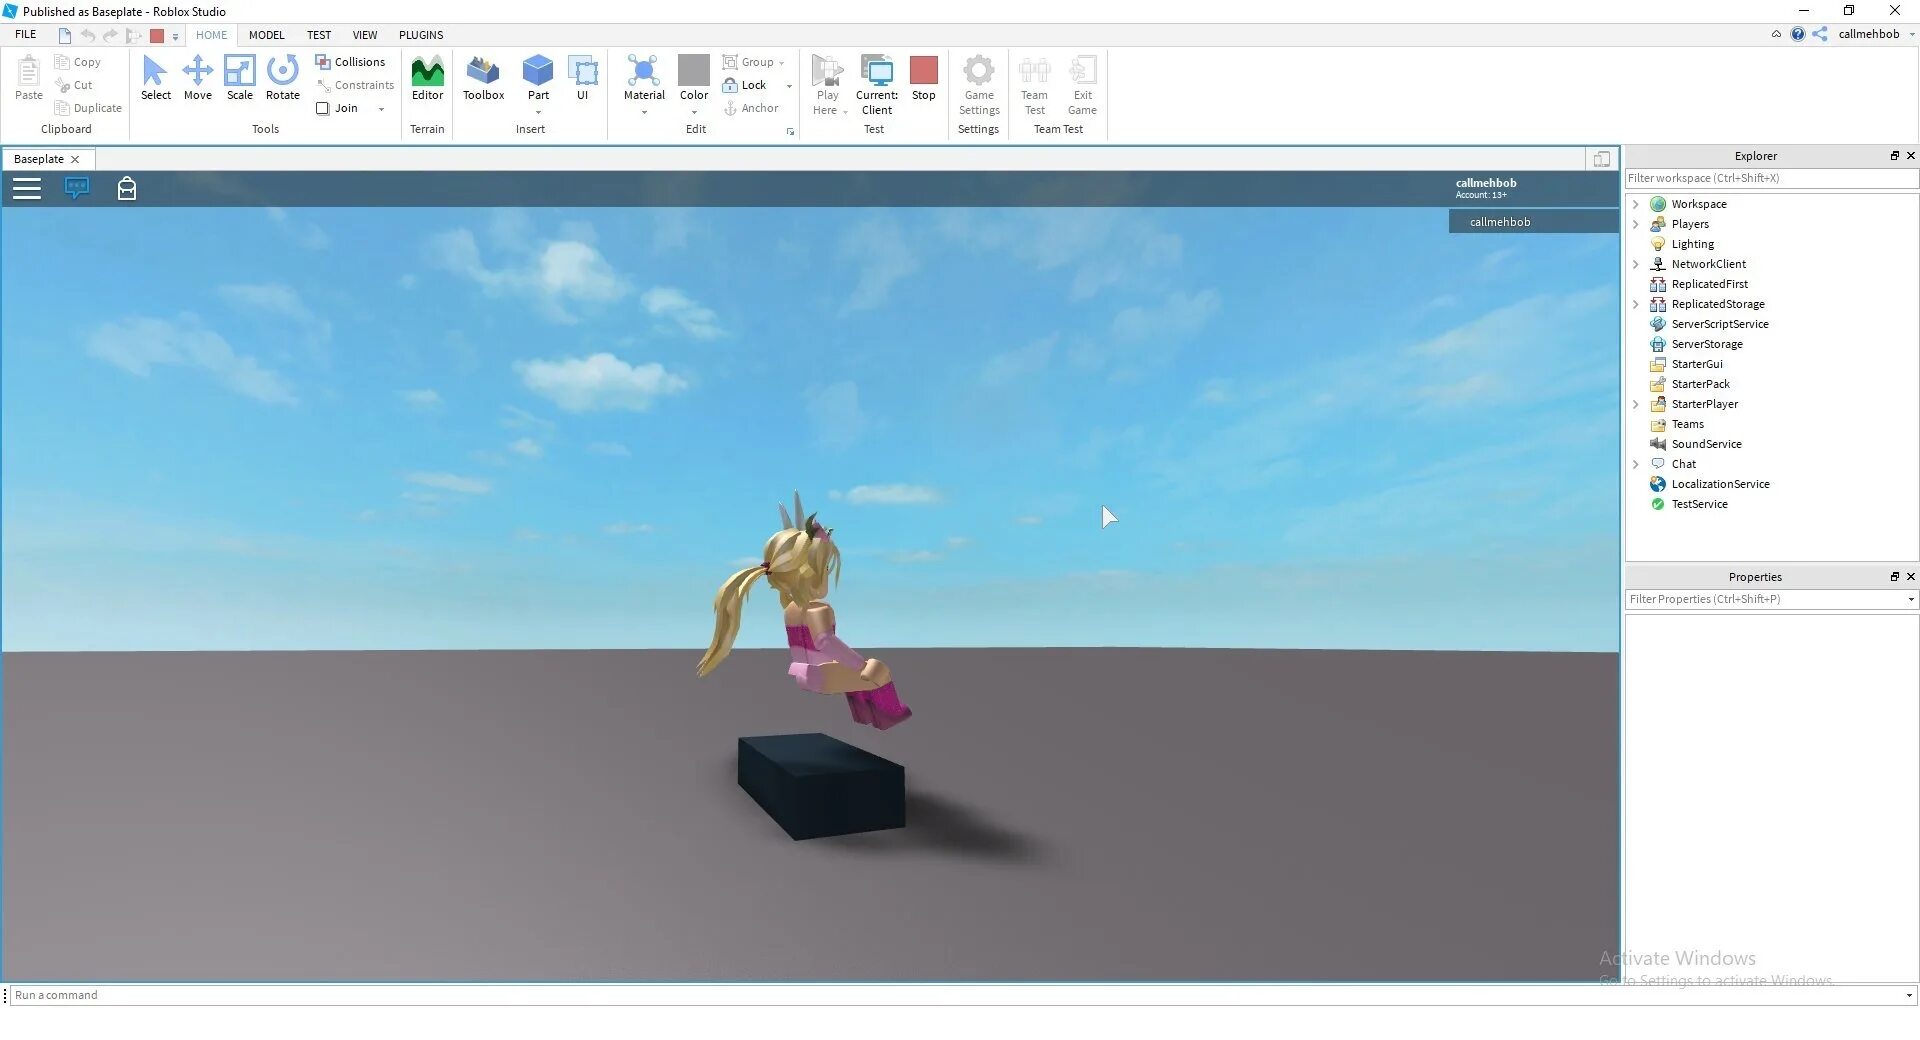This screenshot has height=1040, width=1920.
Task: Choose the Scale tool
Action: click(240, 77)
